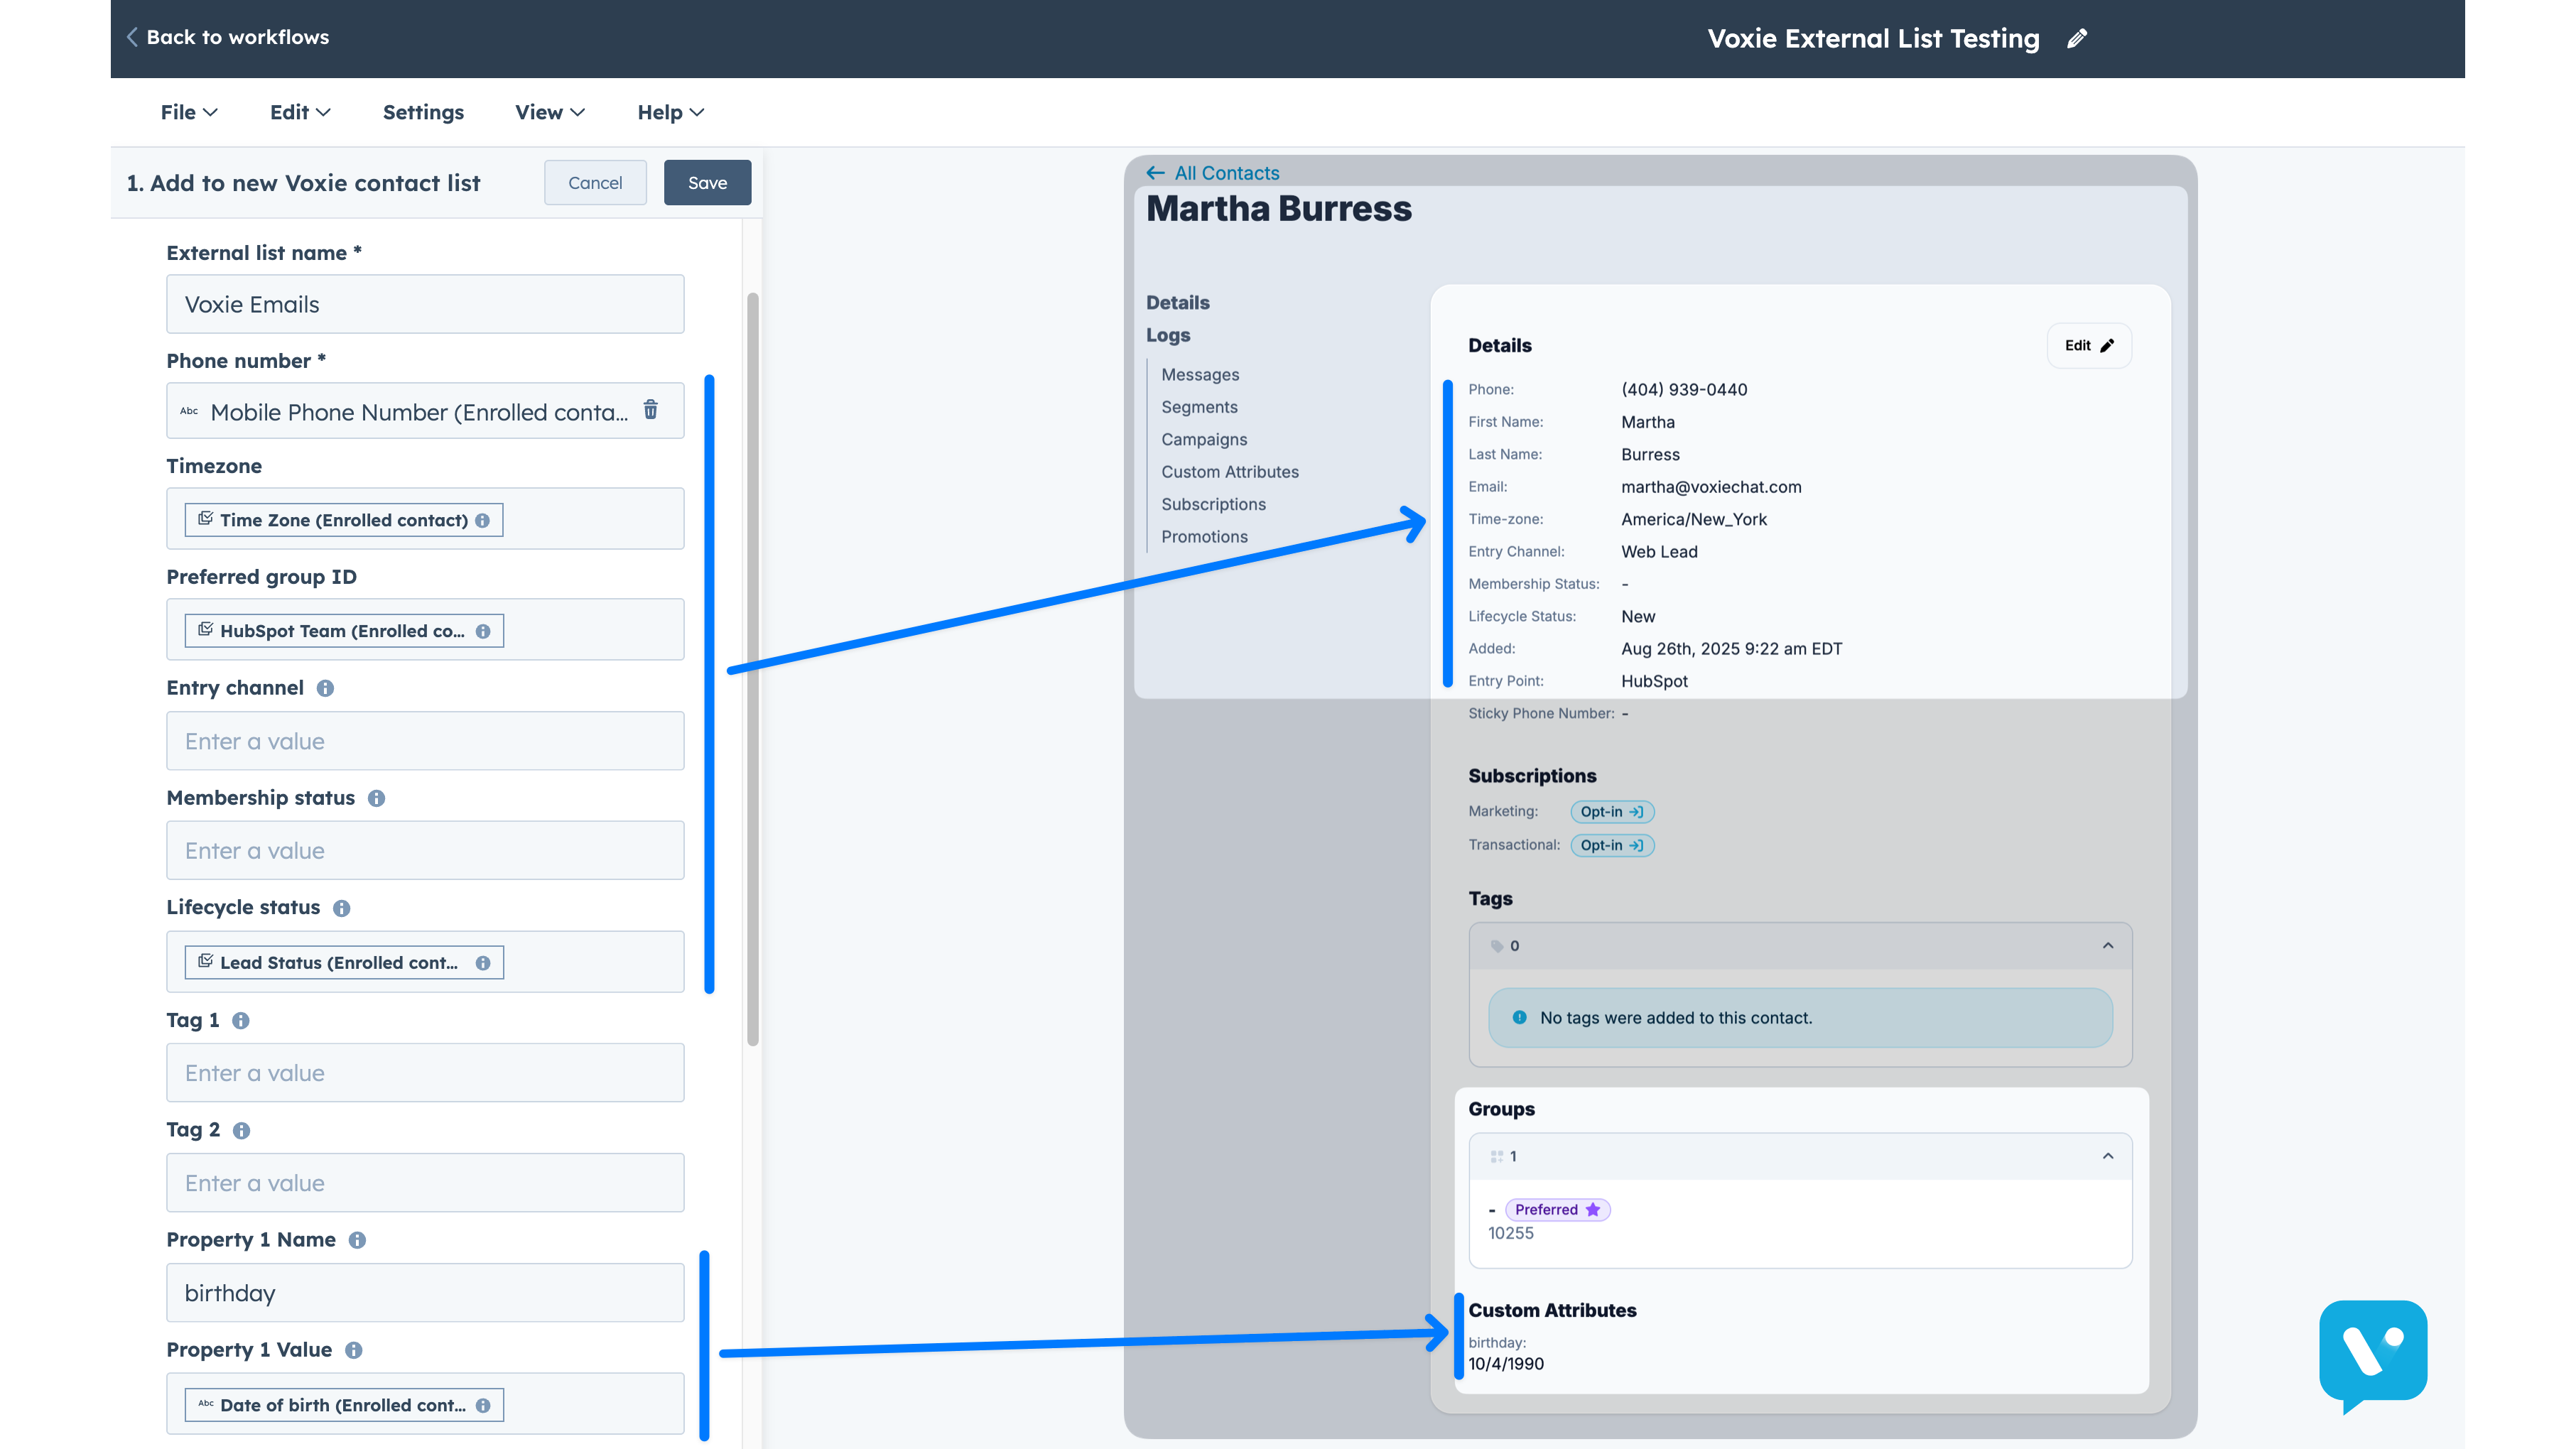Open the Help menu

[x=671, y=112]
